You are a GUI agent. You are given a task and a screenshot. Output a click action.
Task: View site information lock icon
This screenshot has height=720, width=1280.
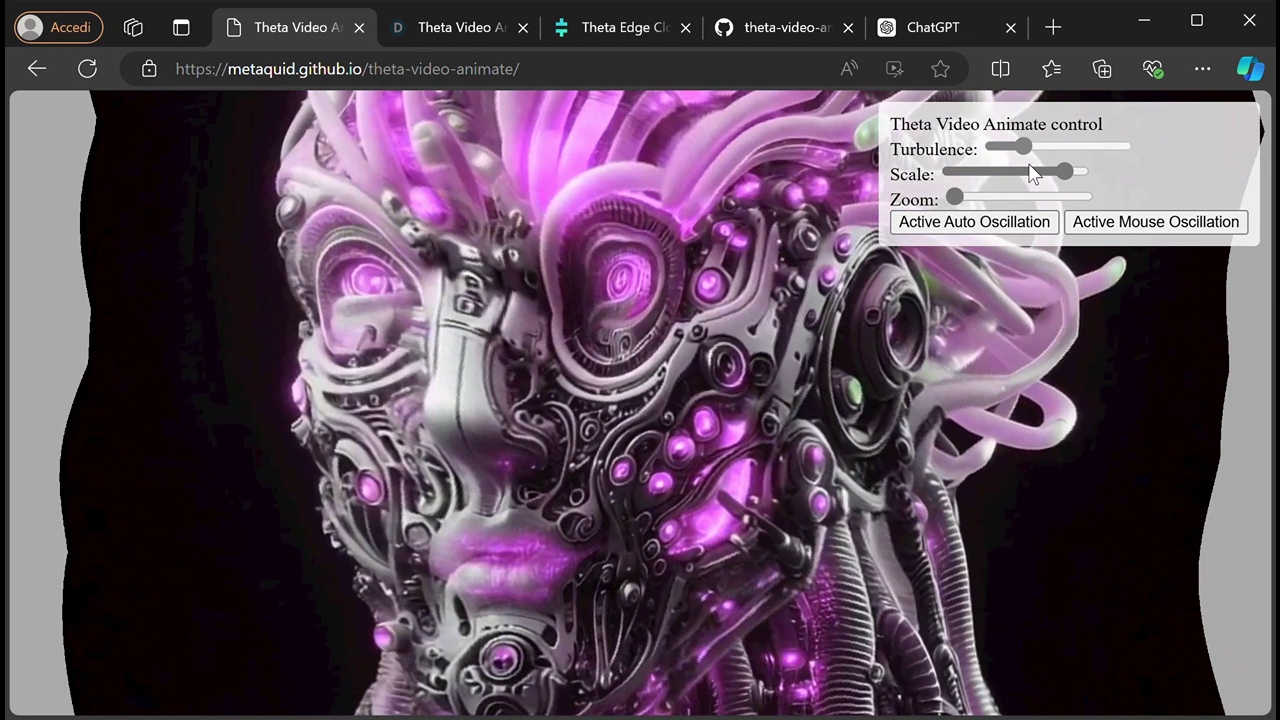149,69
